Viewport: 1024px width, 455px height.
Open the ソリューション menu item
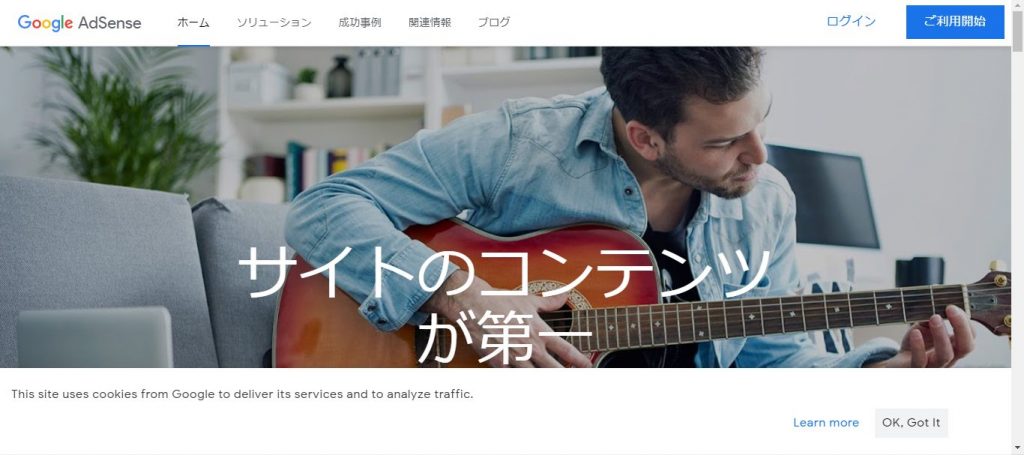[274, 22]
